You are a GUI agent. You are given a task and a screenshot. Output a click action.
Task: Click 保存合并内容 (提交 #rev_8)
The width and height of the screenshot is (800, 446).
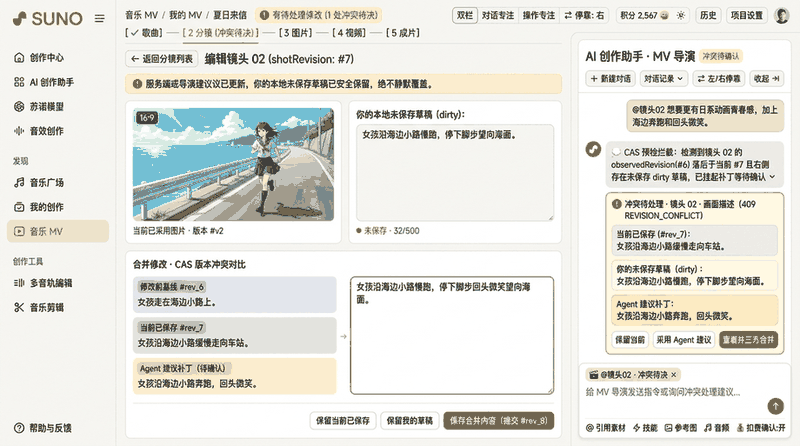(x=498, y=421)
